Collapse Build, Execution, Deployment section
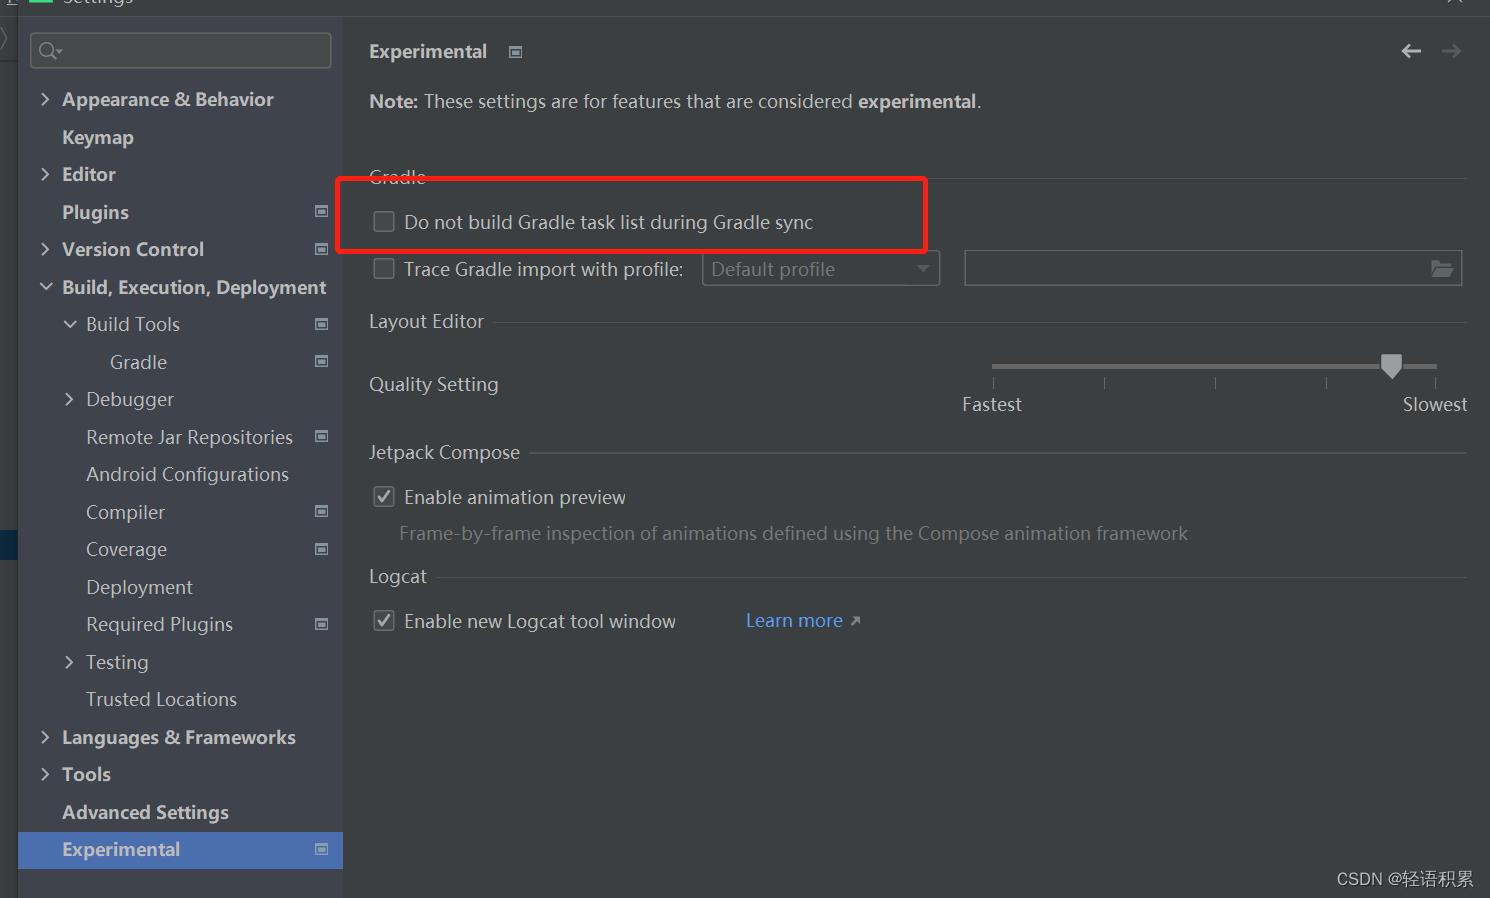The height and width of the screenshot is (898, 1490). click(x=45, y=287)
